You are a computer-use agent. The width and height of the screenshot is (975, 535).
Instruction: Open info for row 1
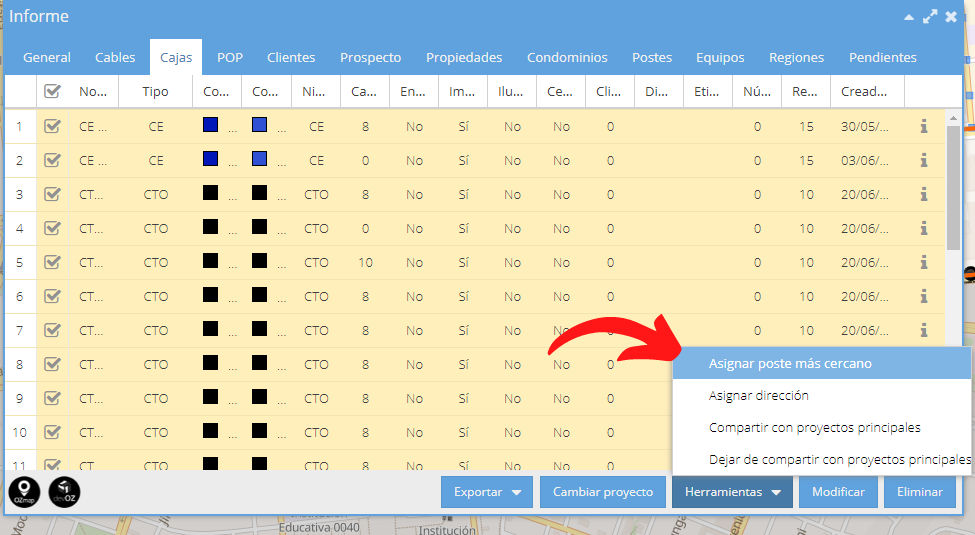pos(924,126)
